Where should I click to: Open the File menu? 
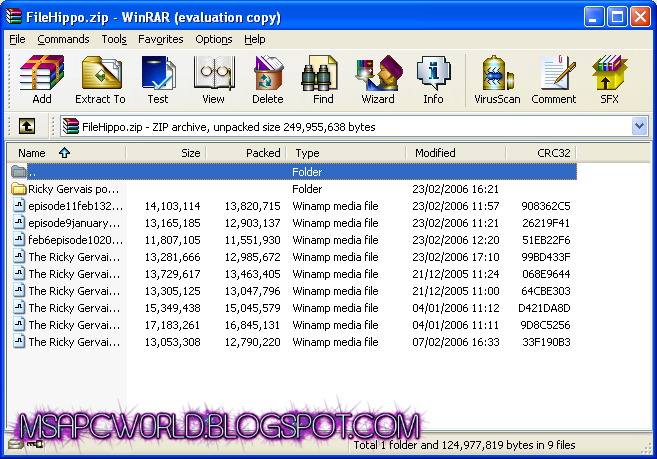17,39
